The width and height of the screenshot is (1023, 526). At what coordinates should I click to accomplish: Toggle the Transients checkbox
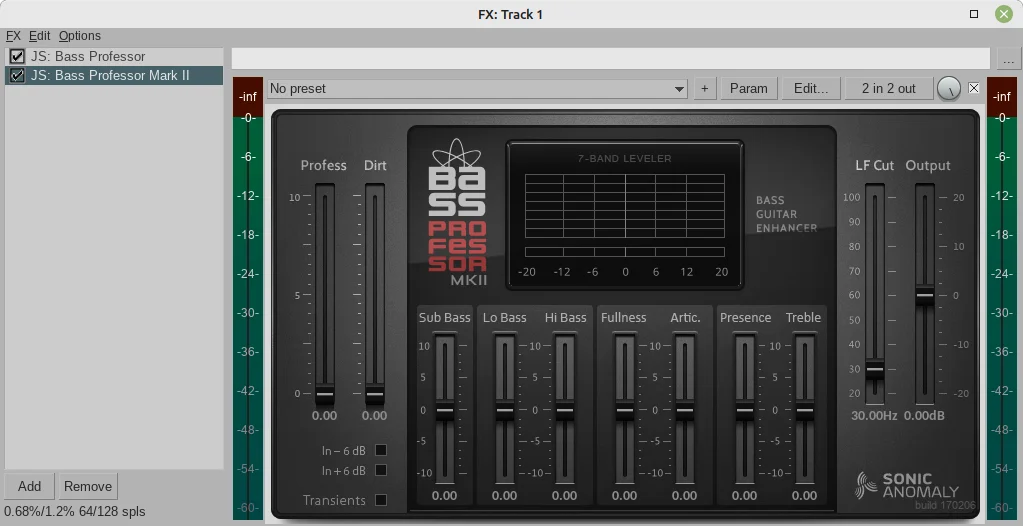pyautogui.click(x=381, y=501)
